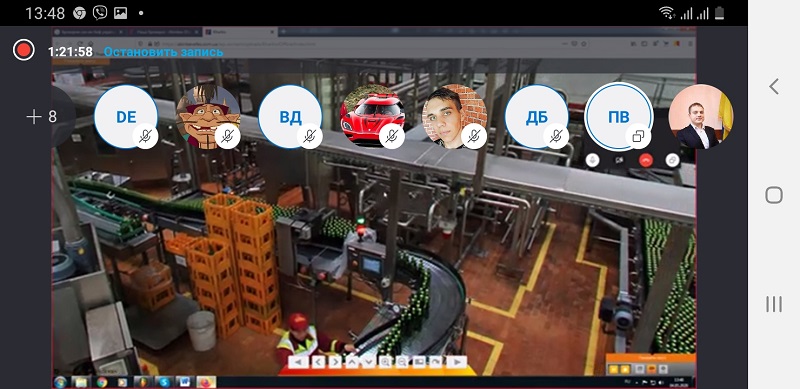The image size is (800, 389).
Task: Tap the screen-share badge on ПВ avatar
Action: tap(638, 136)
